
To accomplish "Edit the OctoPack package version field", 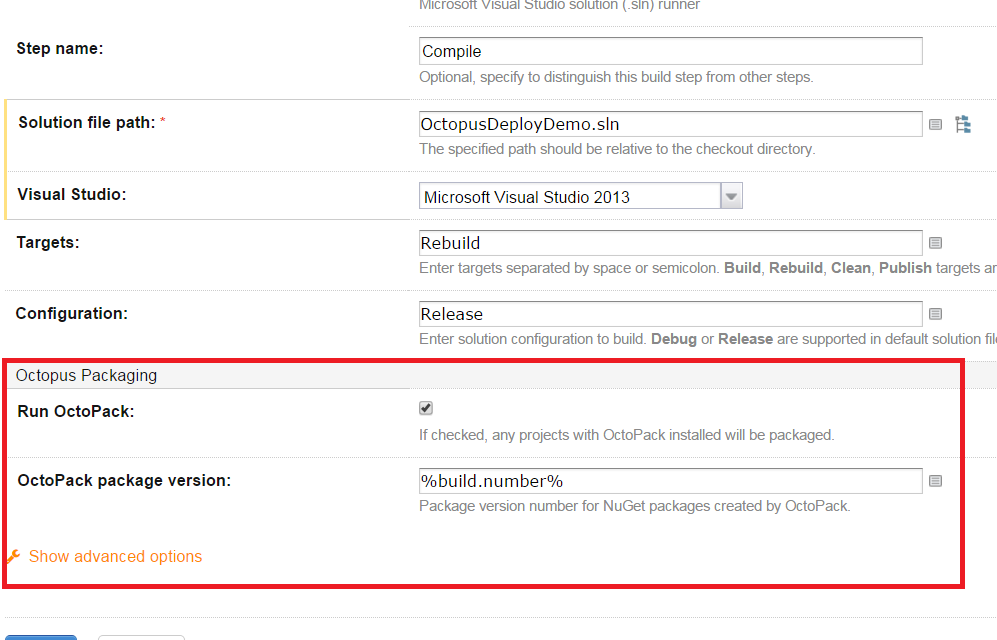I will (670, 481).
